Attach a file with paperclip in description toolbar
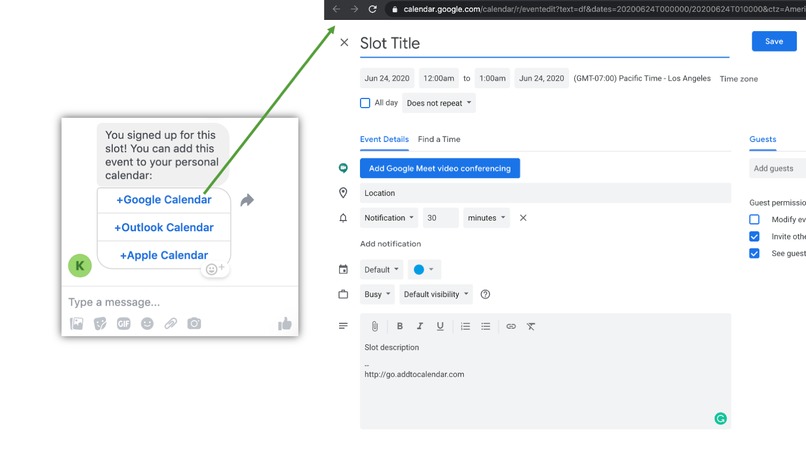Image resolution: width=806 pixels, height=454 pixels. [375, 326]
